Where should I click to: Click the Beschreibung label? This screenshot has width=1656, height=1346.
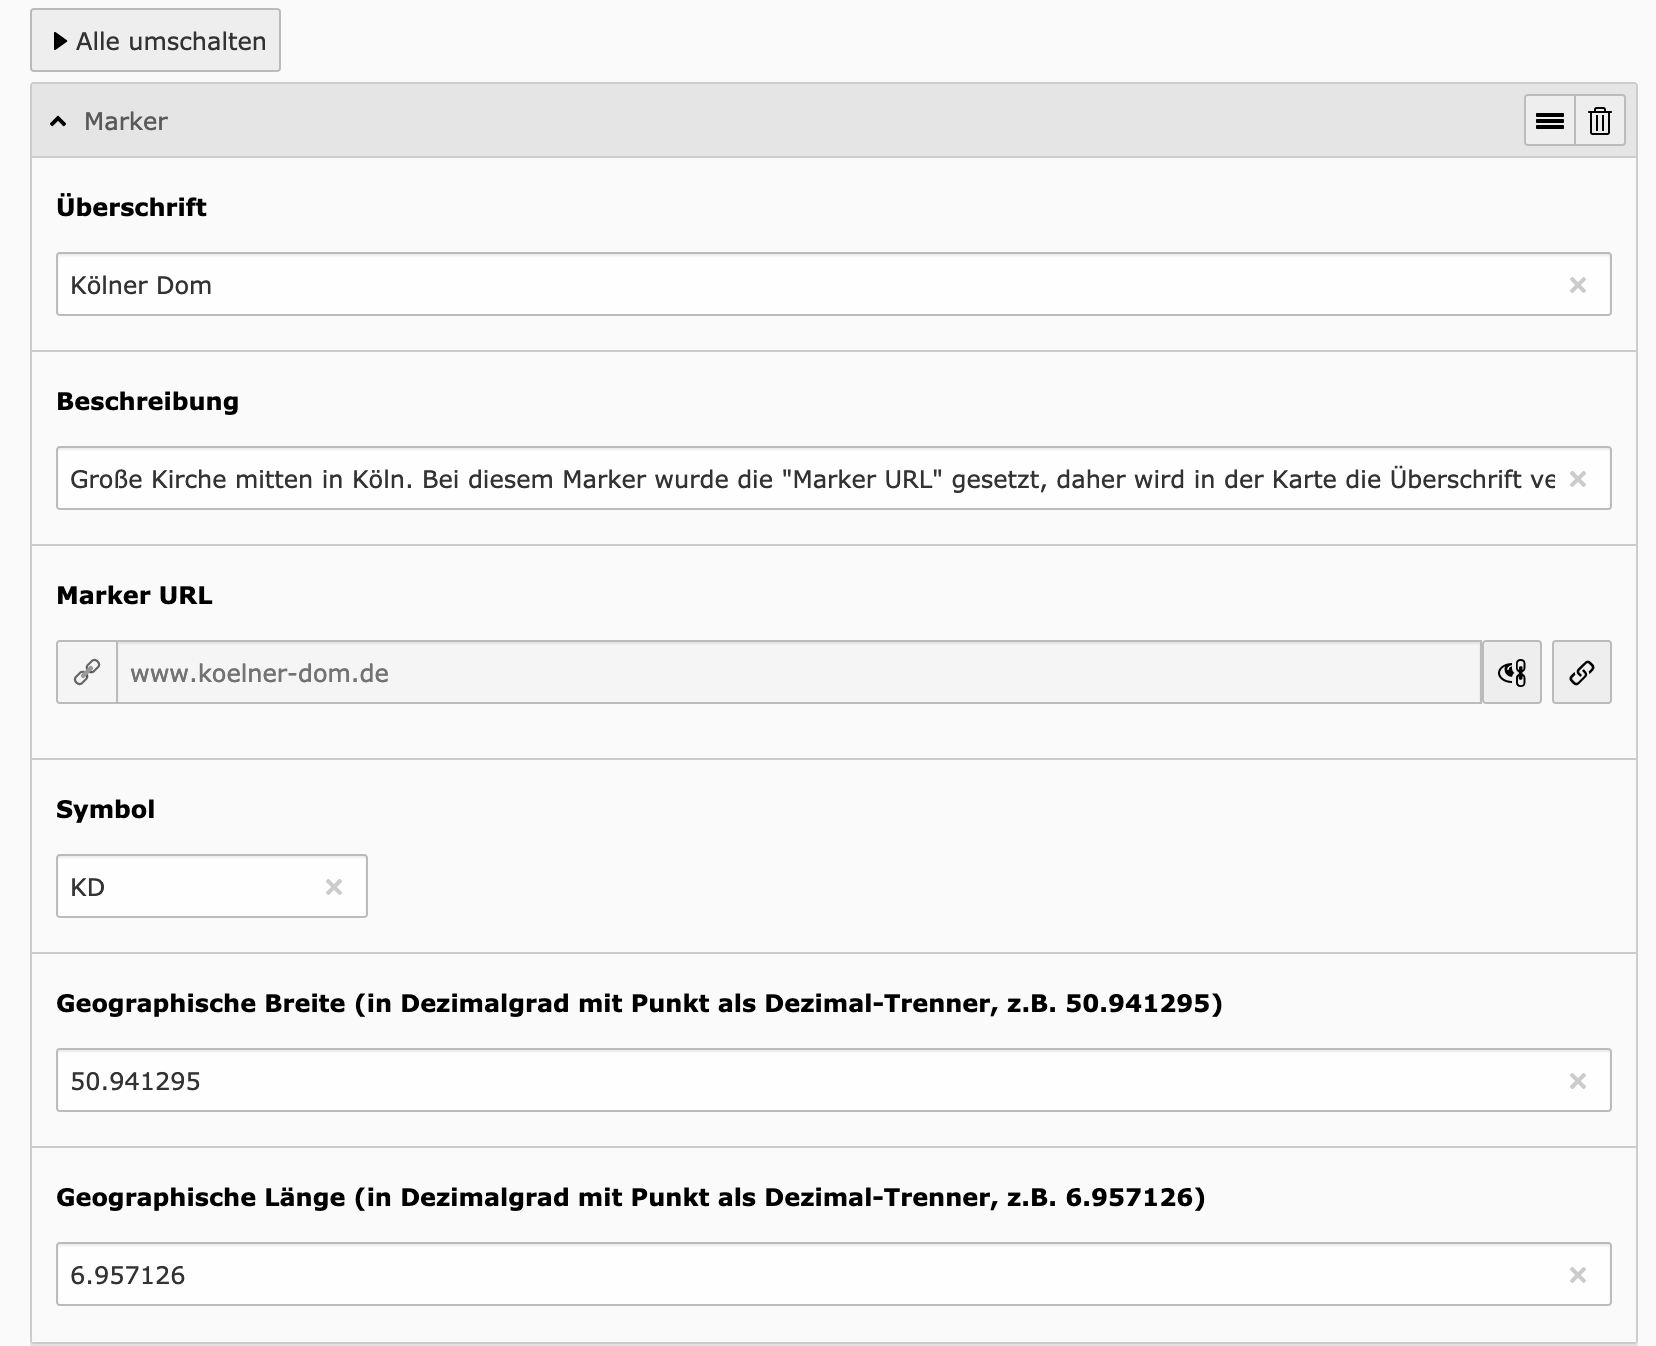[x=147, y=402]
